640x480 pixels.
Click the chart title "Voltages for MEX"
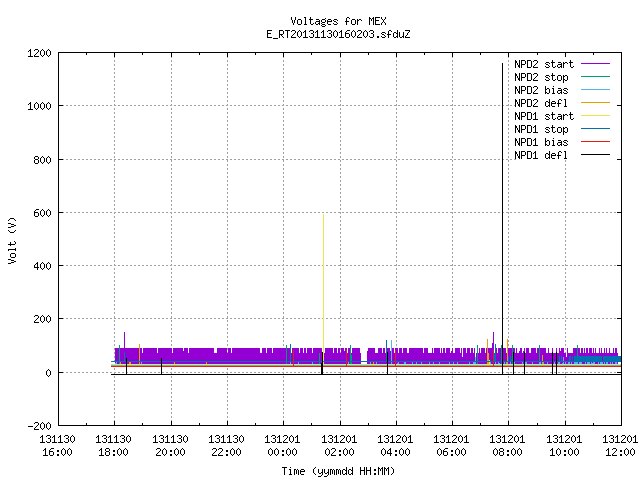pyautogui.click(x=338, y=21)
